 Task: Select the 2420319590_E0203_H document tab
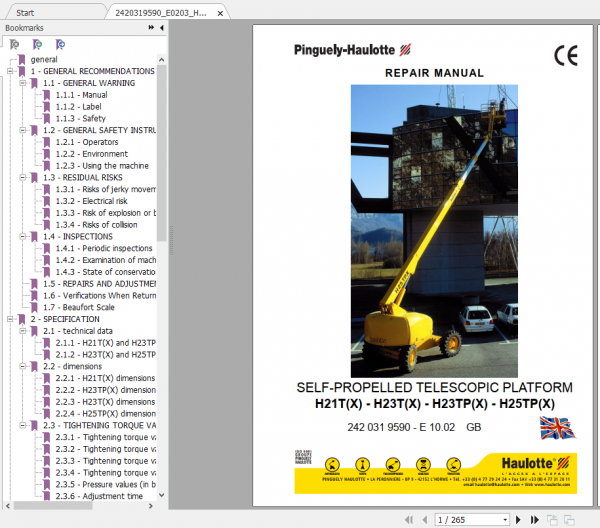(x=161, y=13)
